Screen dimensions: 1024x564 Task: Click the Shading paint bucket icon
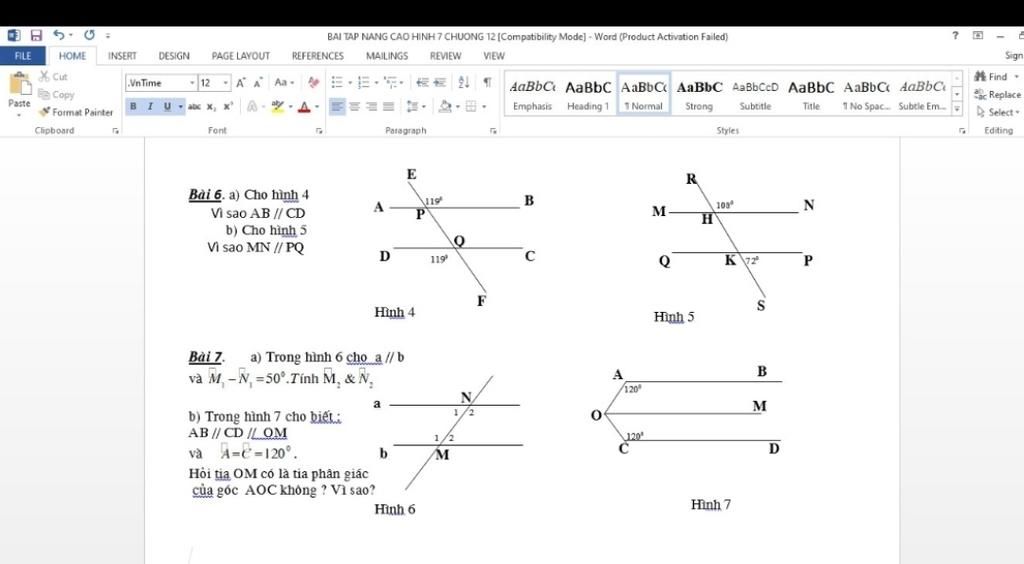445,106
